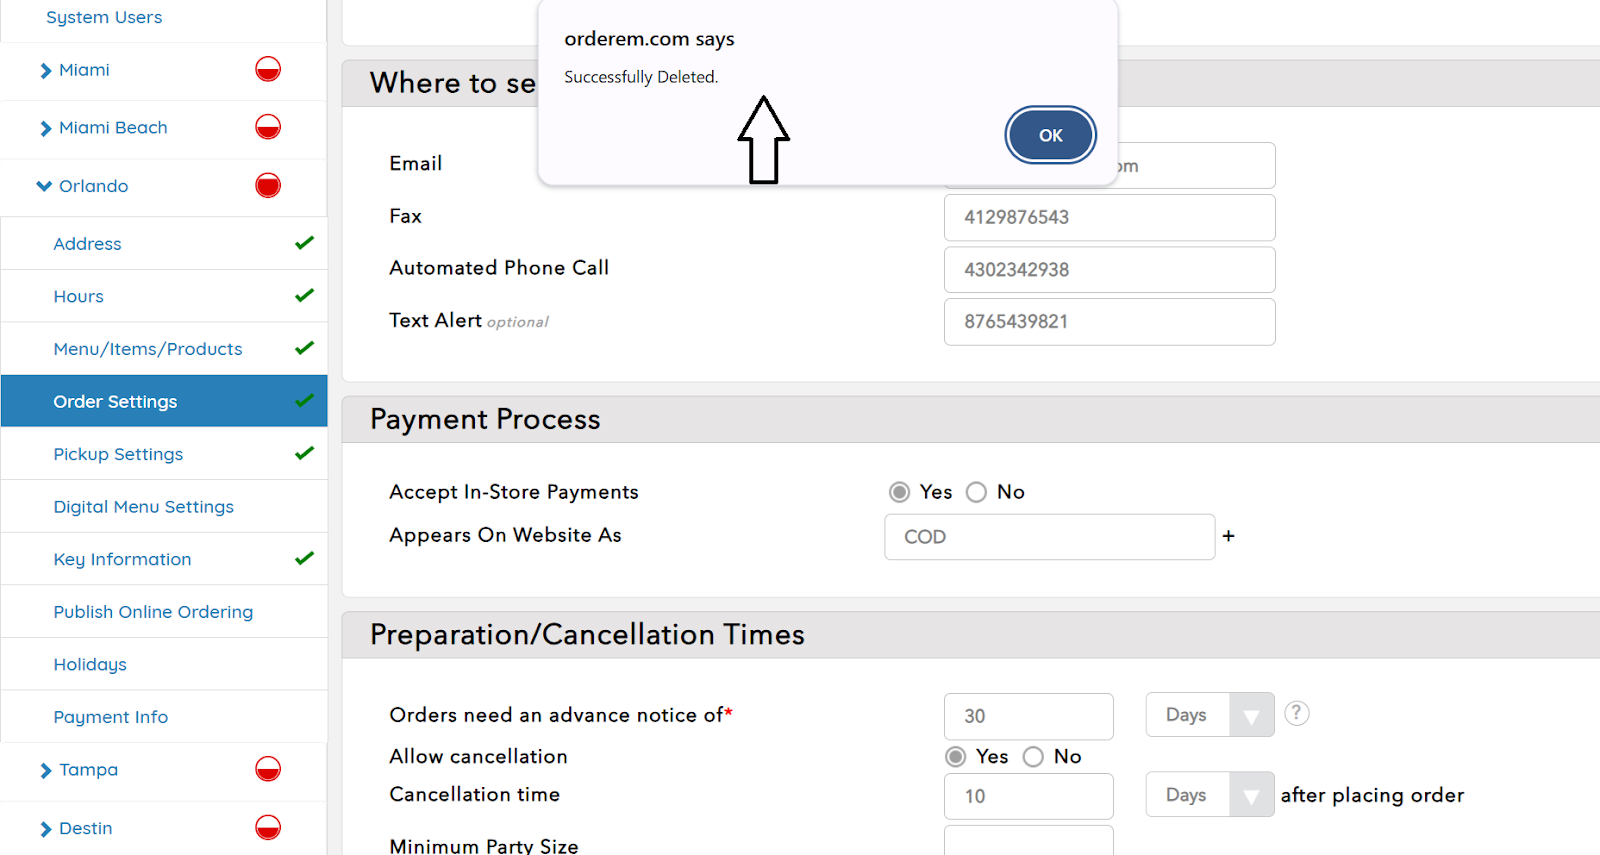This screenshot has height=855, width=1600.
Task: Select No for Accept In-Store Payments
Action: [977, 492]
